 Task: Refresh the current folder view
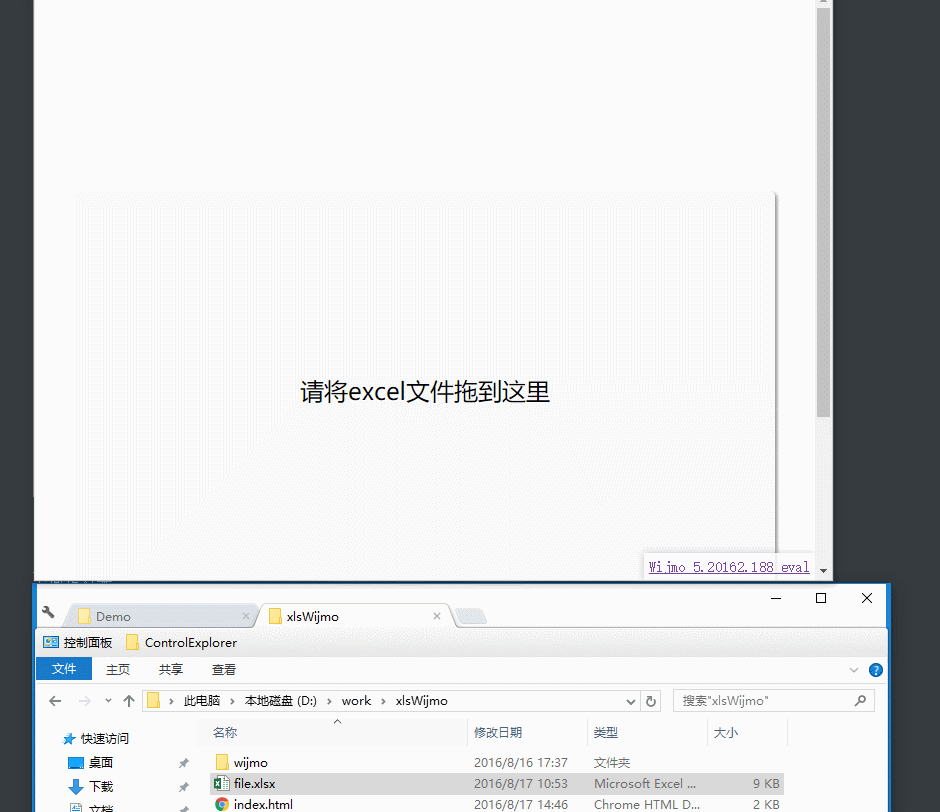tap(652, 701)
